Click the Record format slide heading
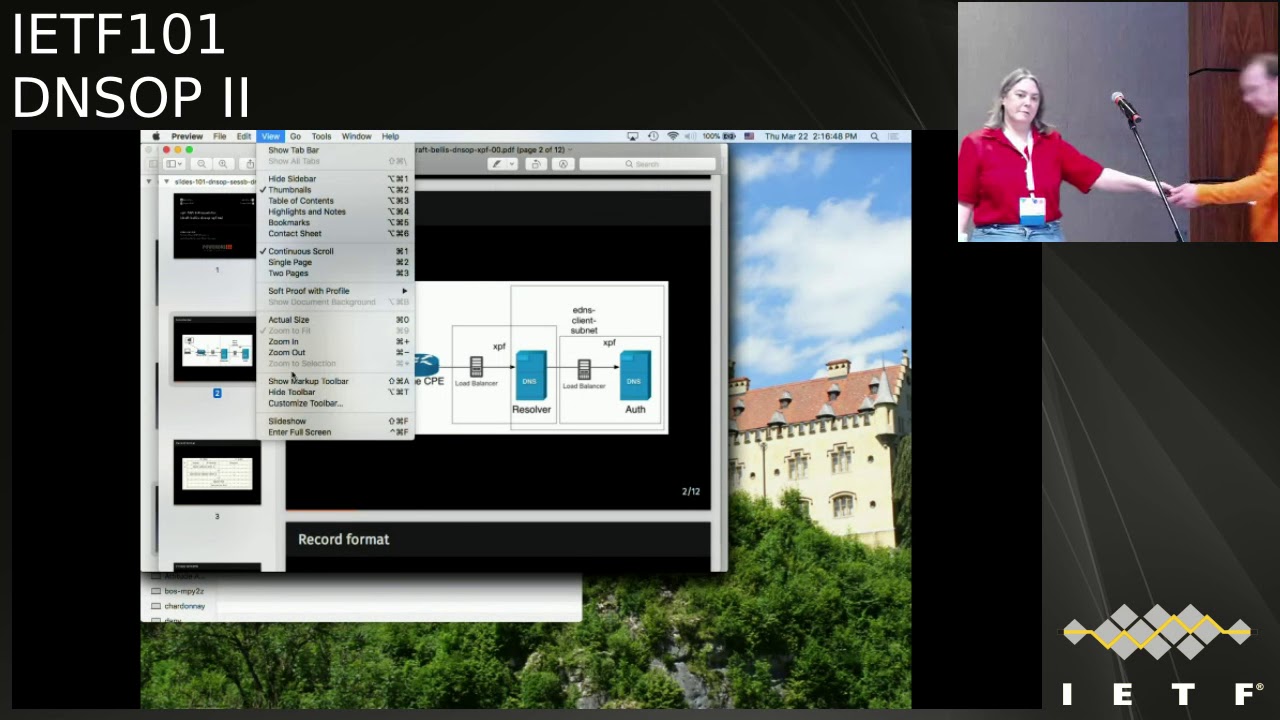 (x=344, y=539)
